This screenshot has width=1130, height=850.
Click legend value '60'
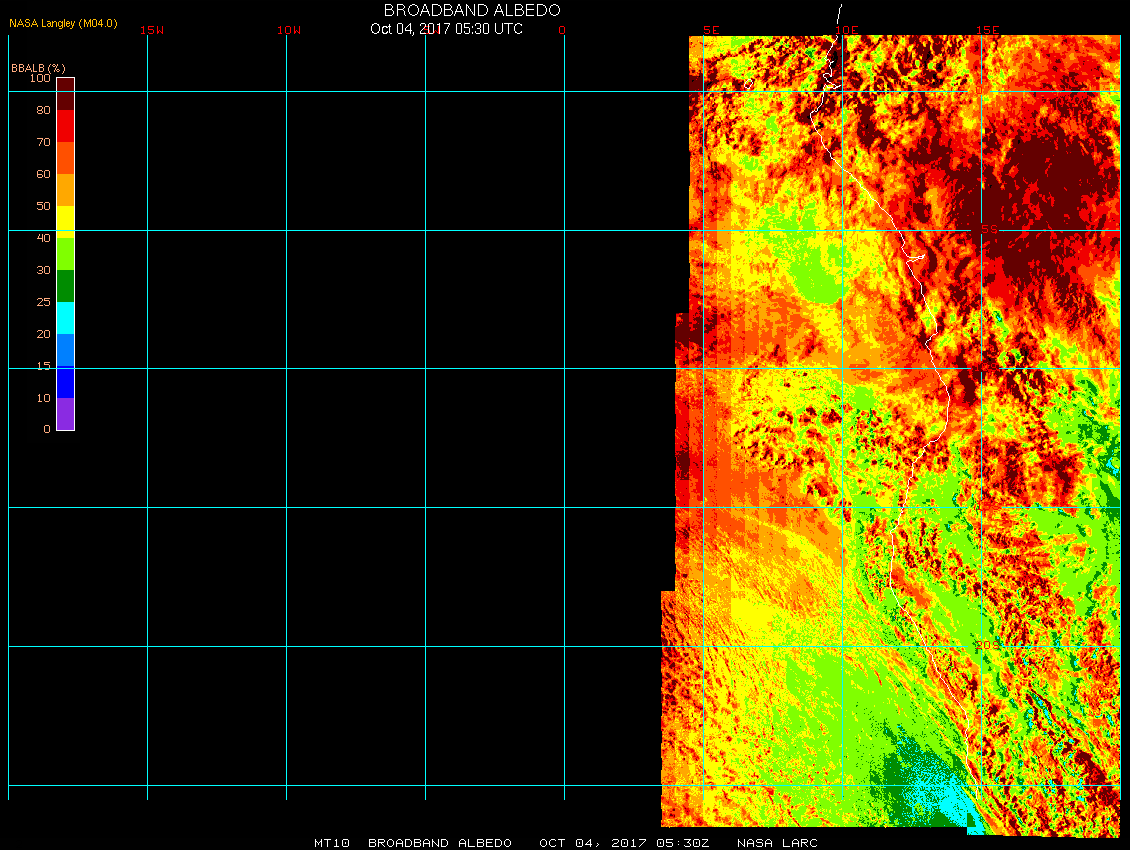coord(43,174)
